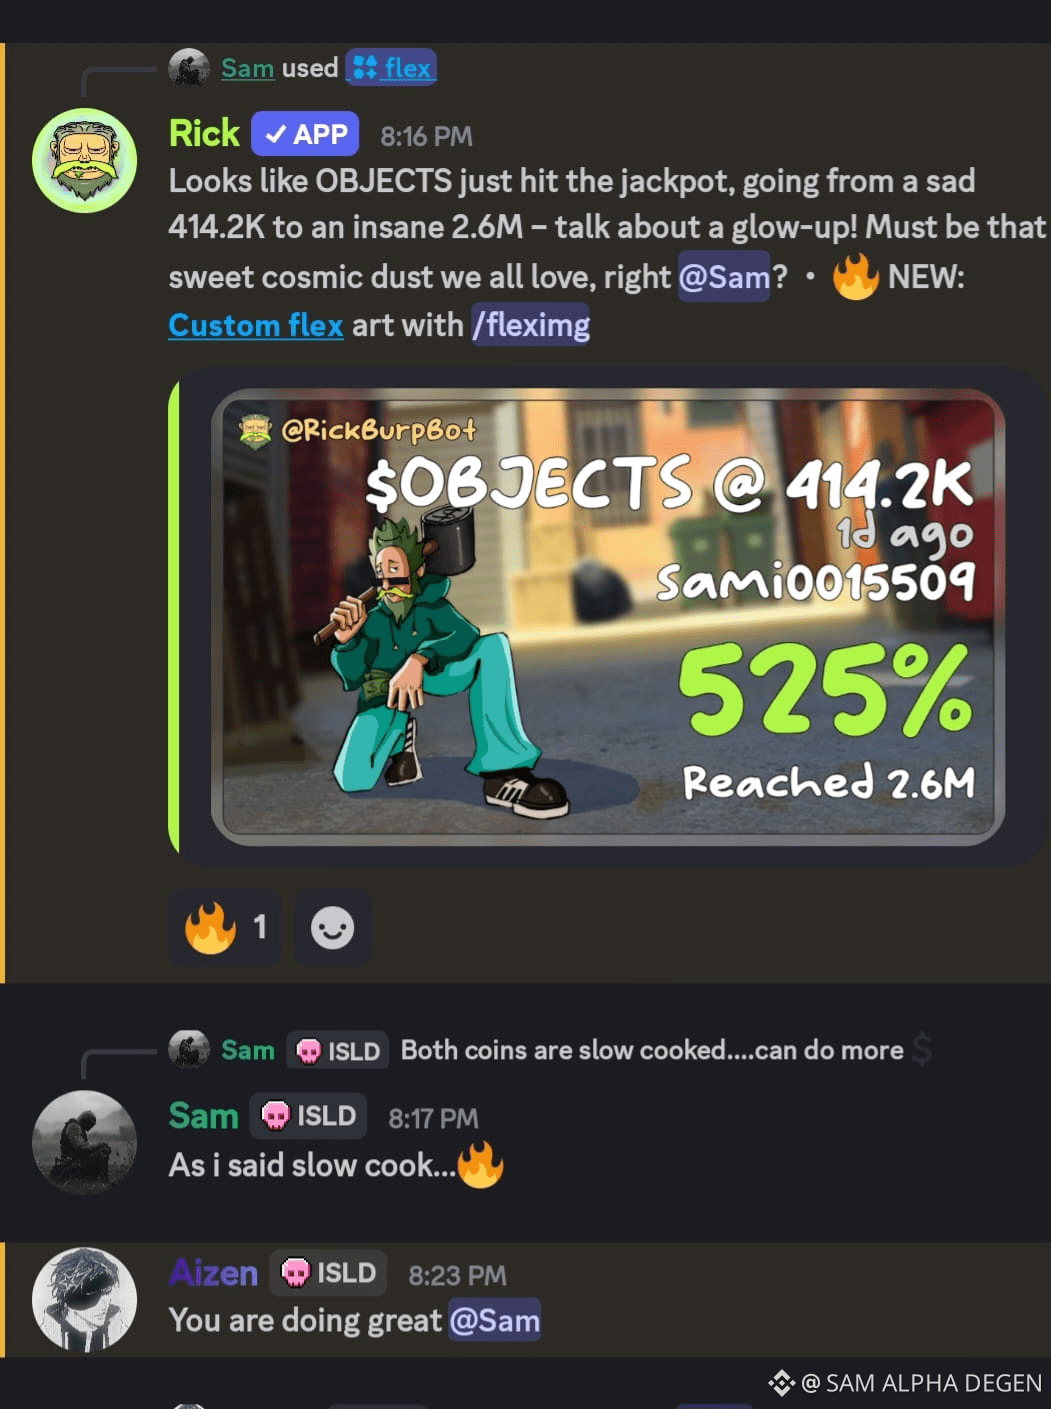Click Rick's username in message header
Viewport: 1051px width, 1409px height.
[204, 133]
